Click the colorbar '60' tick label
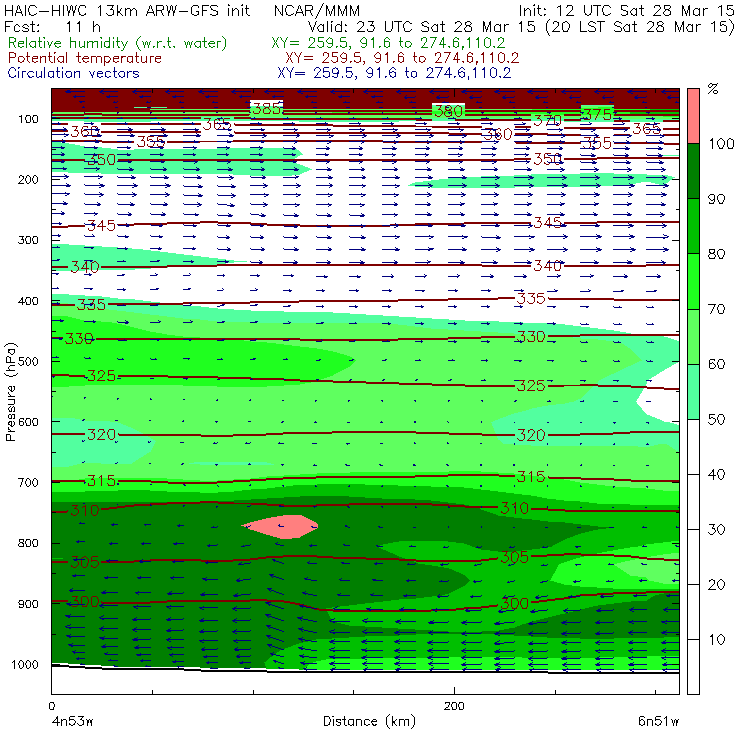740x740 pixels. pos(716,364)
